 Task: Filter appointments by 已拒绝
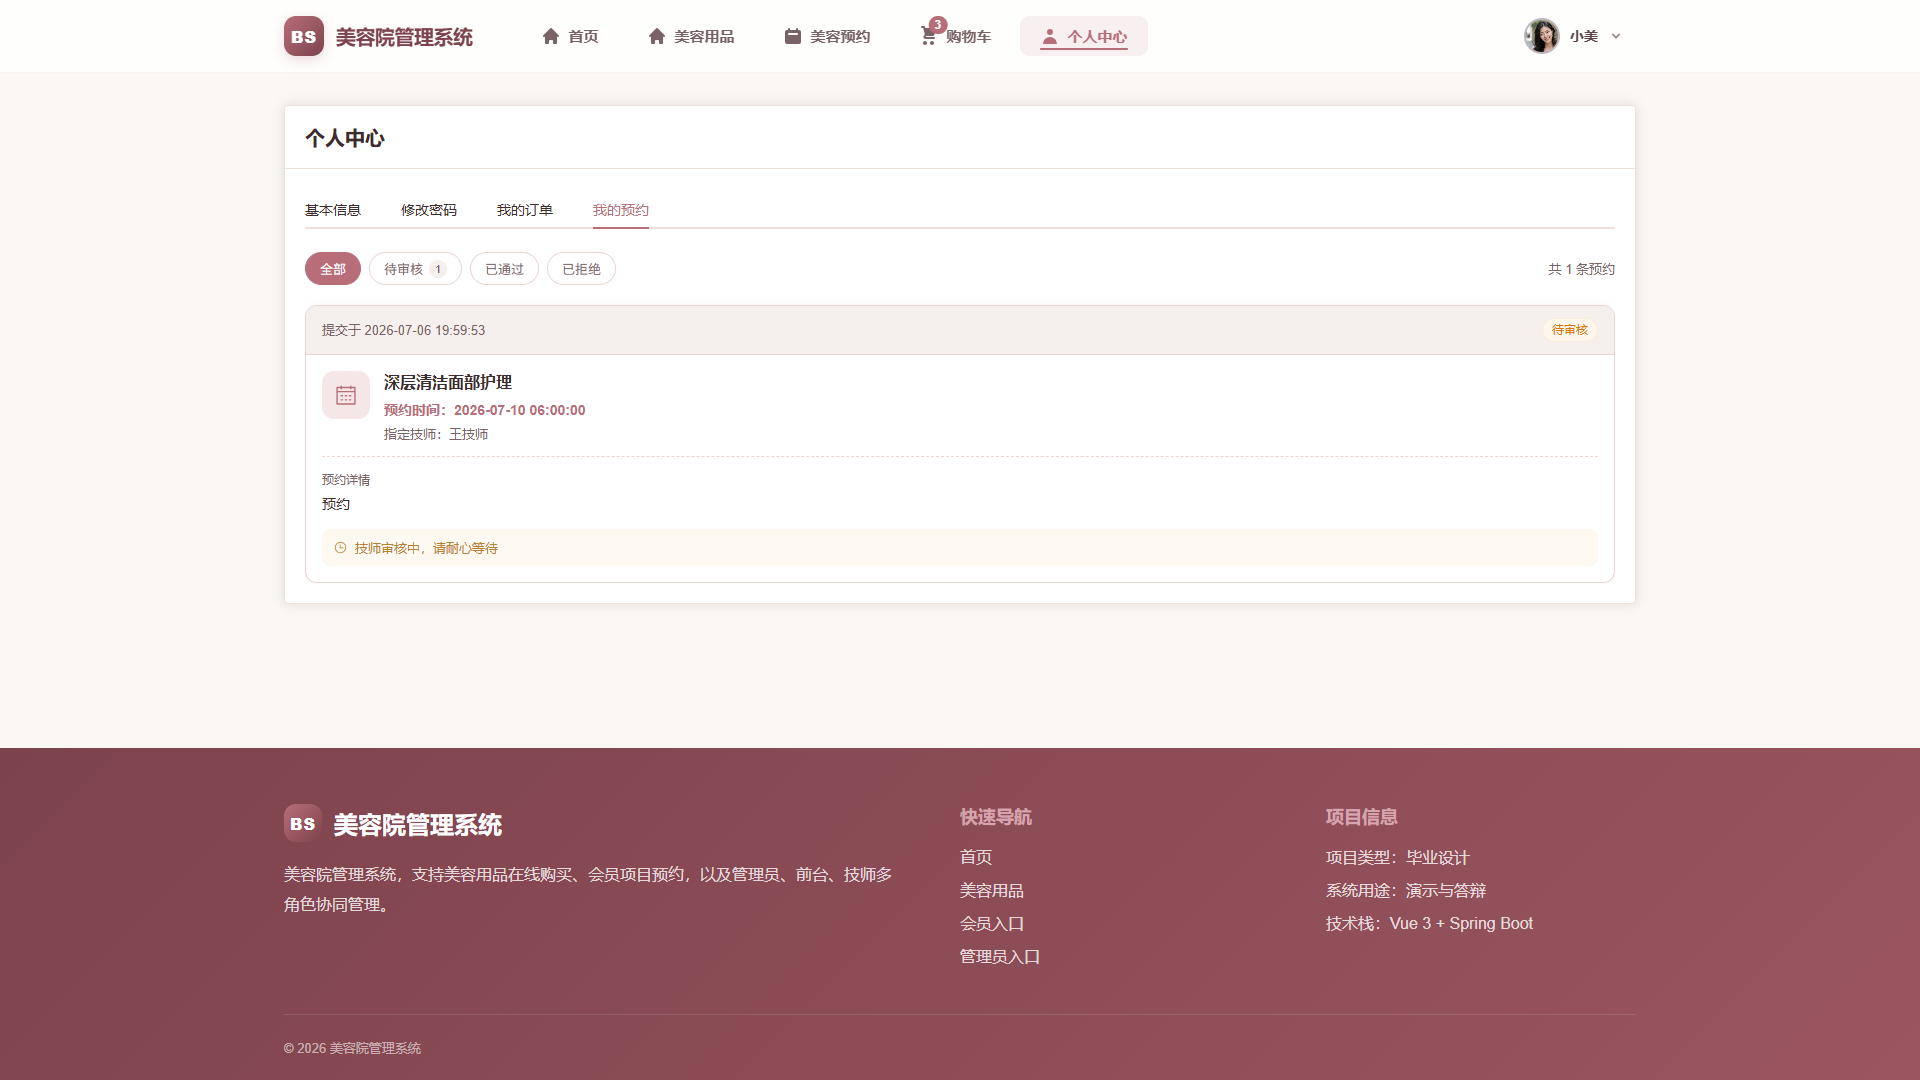point(581,269)
